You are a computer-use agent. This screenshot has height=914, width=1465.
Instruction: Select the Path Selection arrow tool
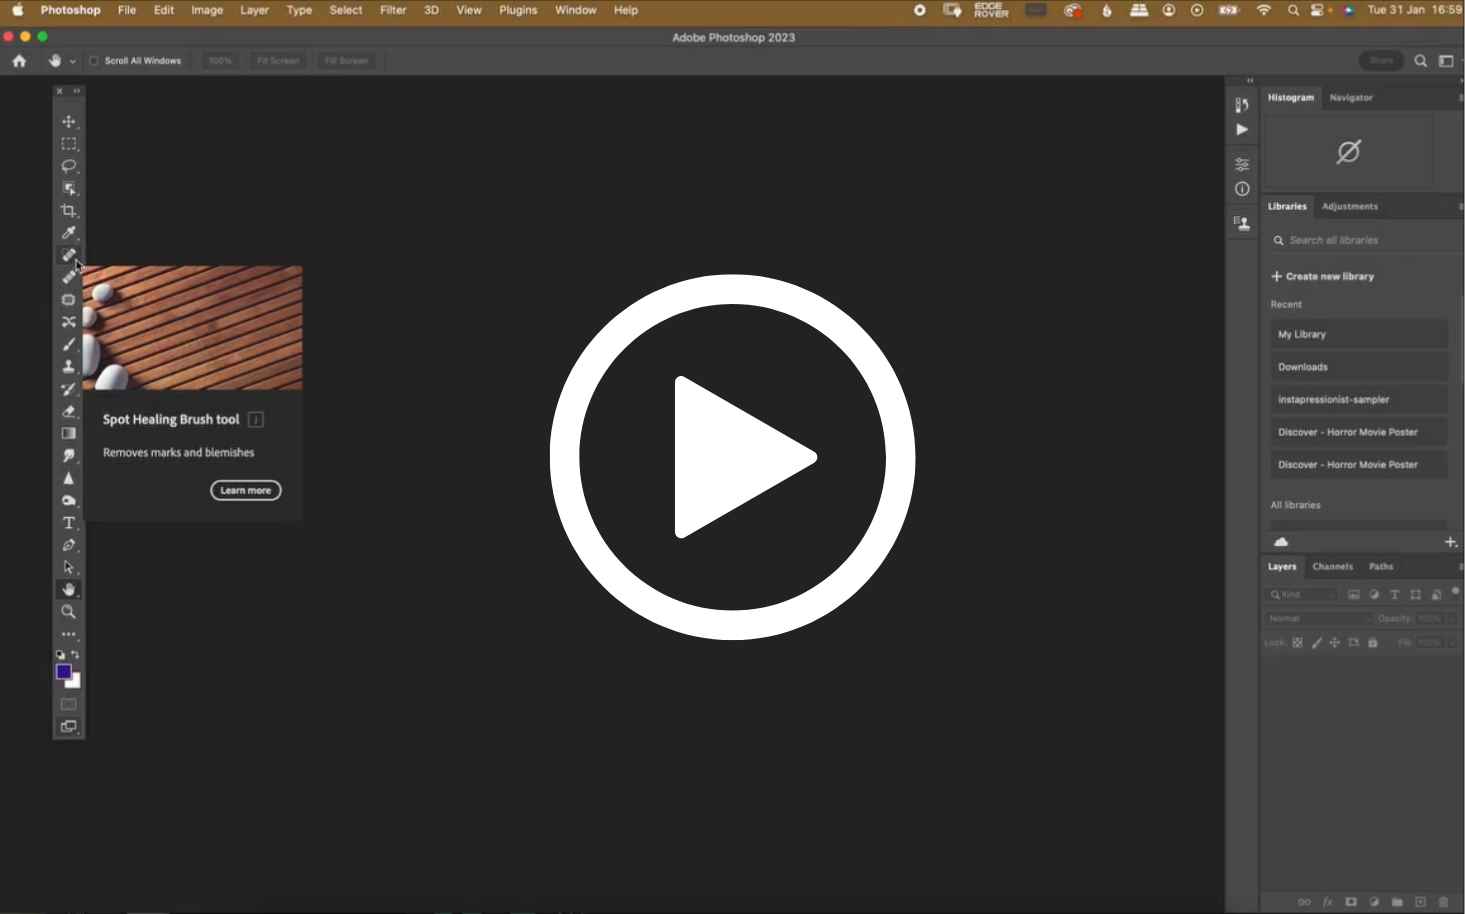tap(68, 567)
